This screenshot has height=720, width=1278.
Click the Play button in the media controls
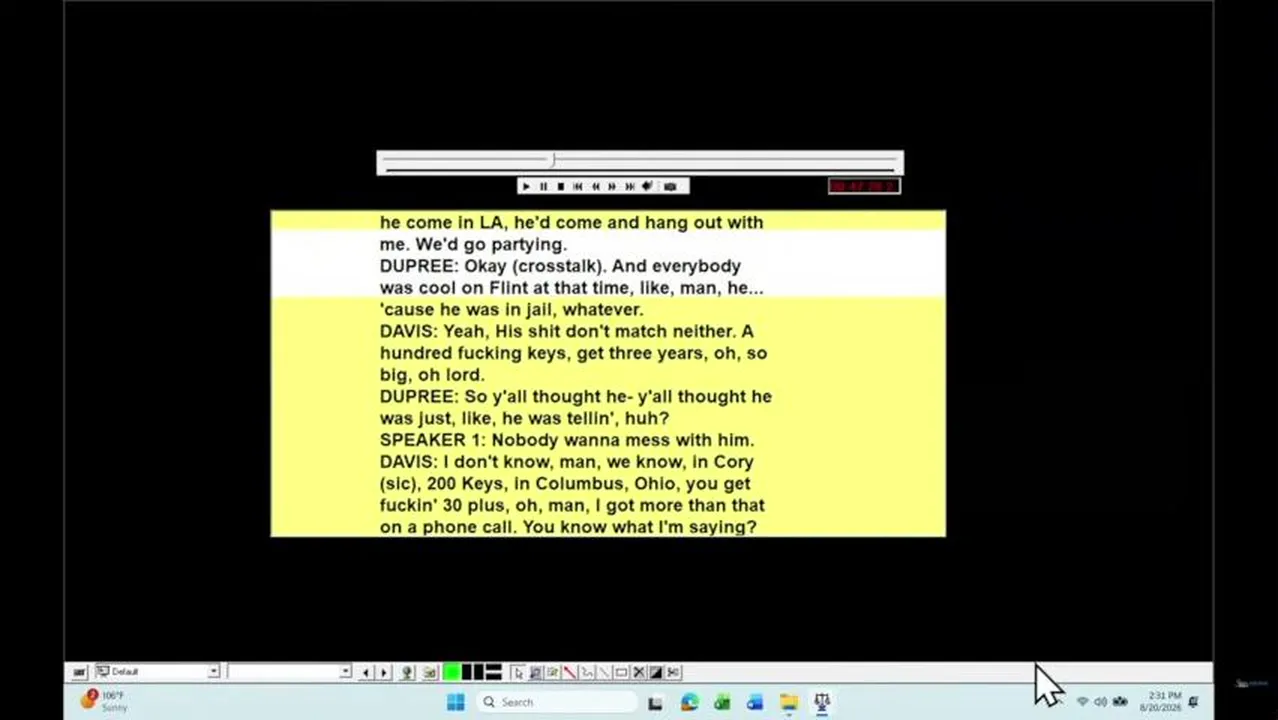[526, 186]
